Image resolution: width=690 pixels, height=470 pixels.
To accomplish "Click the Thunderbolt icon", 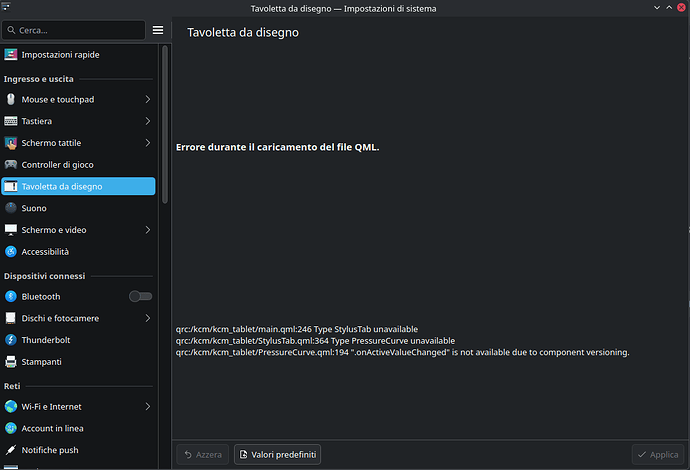I will click(11, 340).
